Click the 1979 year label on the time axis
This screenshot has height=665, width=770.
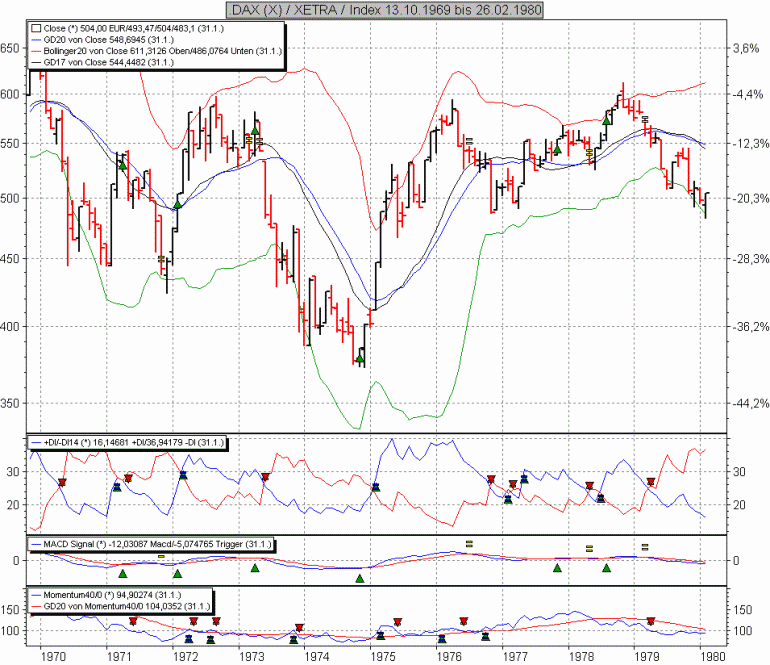click(647, 657)
